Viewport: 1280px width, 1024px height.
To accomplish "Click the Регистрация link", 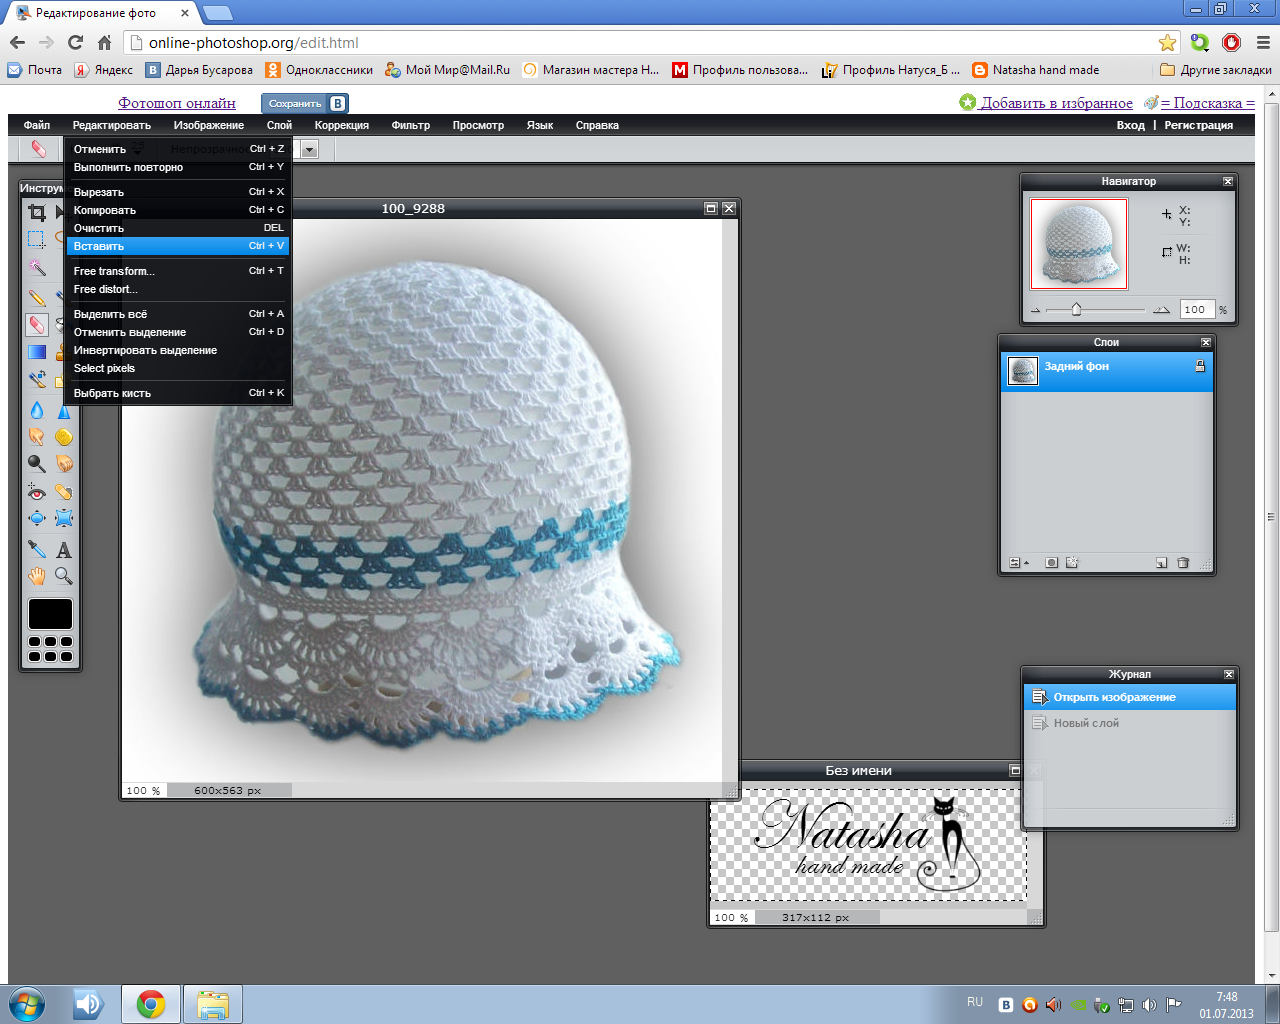I will click(x=1198, y=125).
